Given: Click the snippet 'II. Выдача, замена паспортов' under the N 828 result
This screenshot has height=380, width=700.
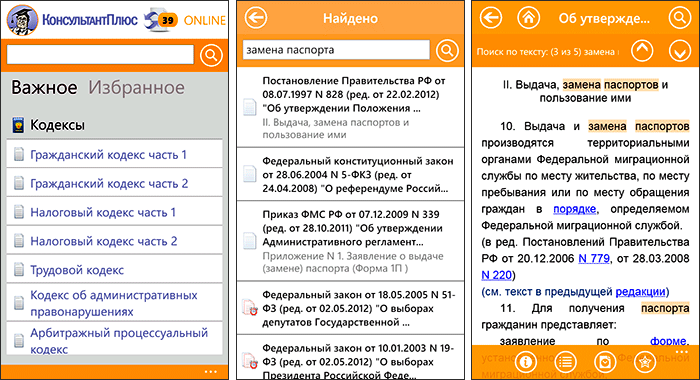Looking at the screenshot, I should pyautogui.click(x=335, y=129).
